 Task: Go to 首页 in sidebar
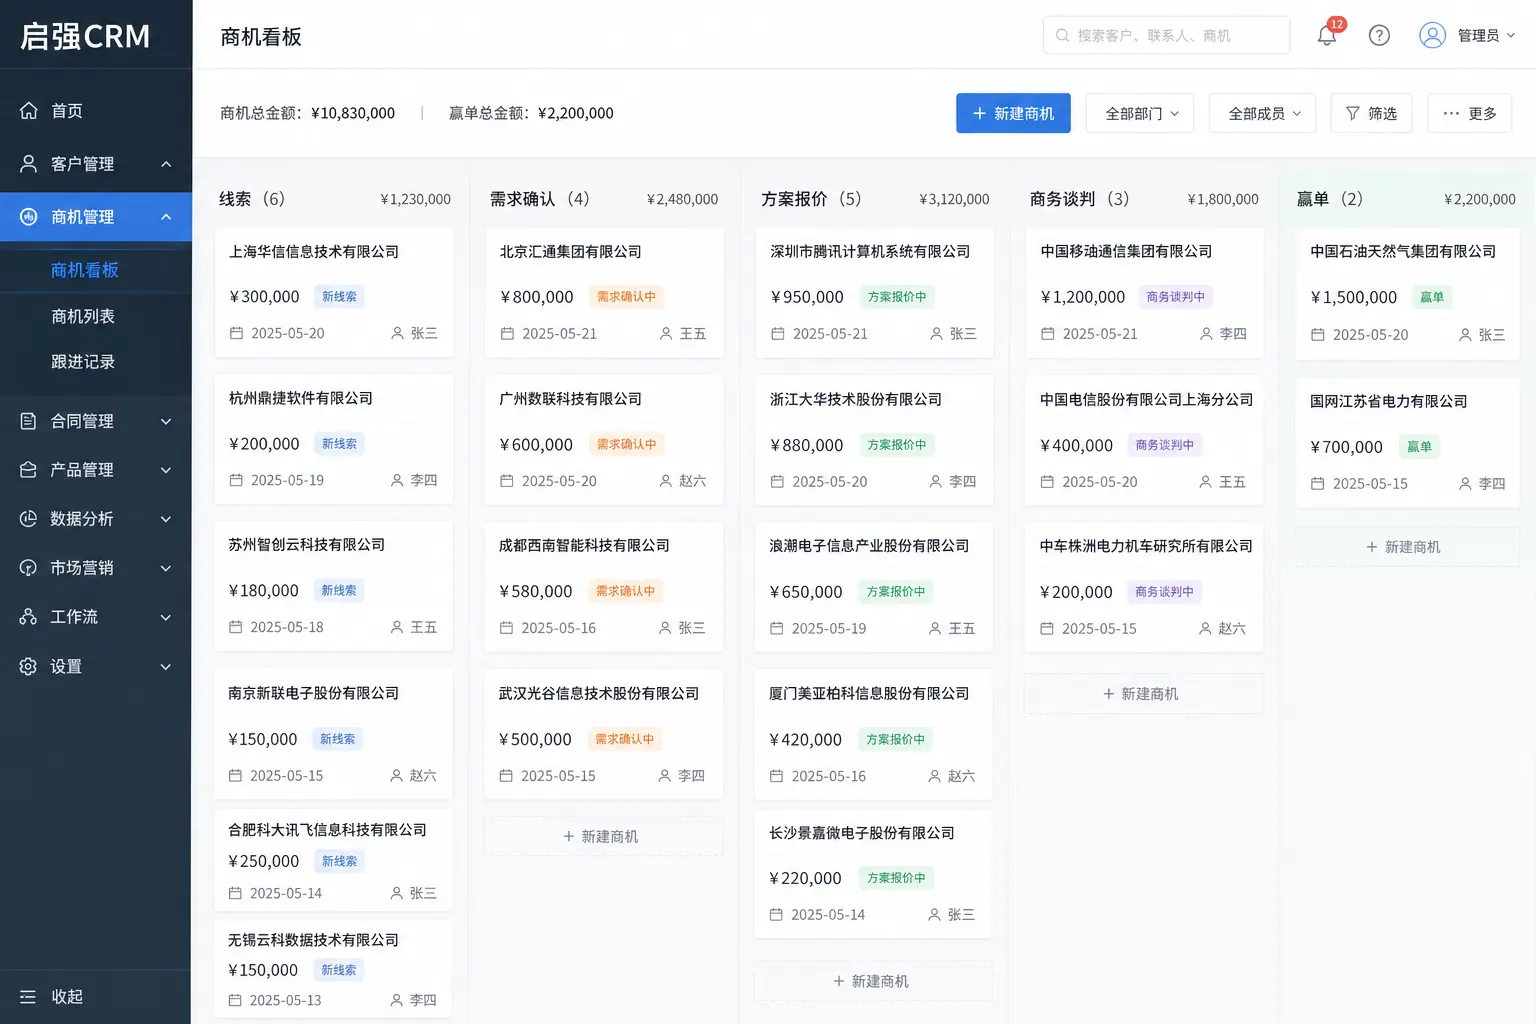pos(96,110)
